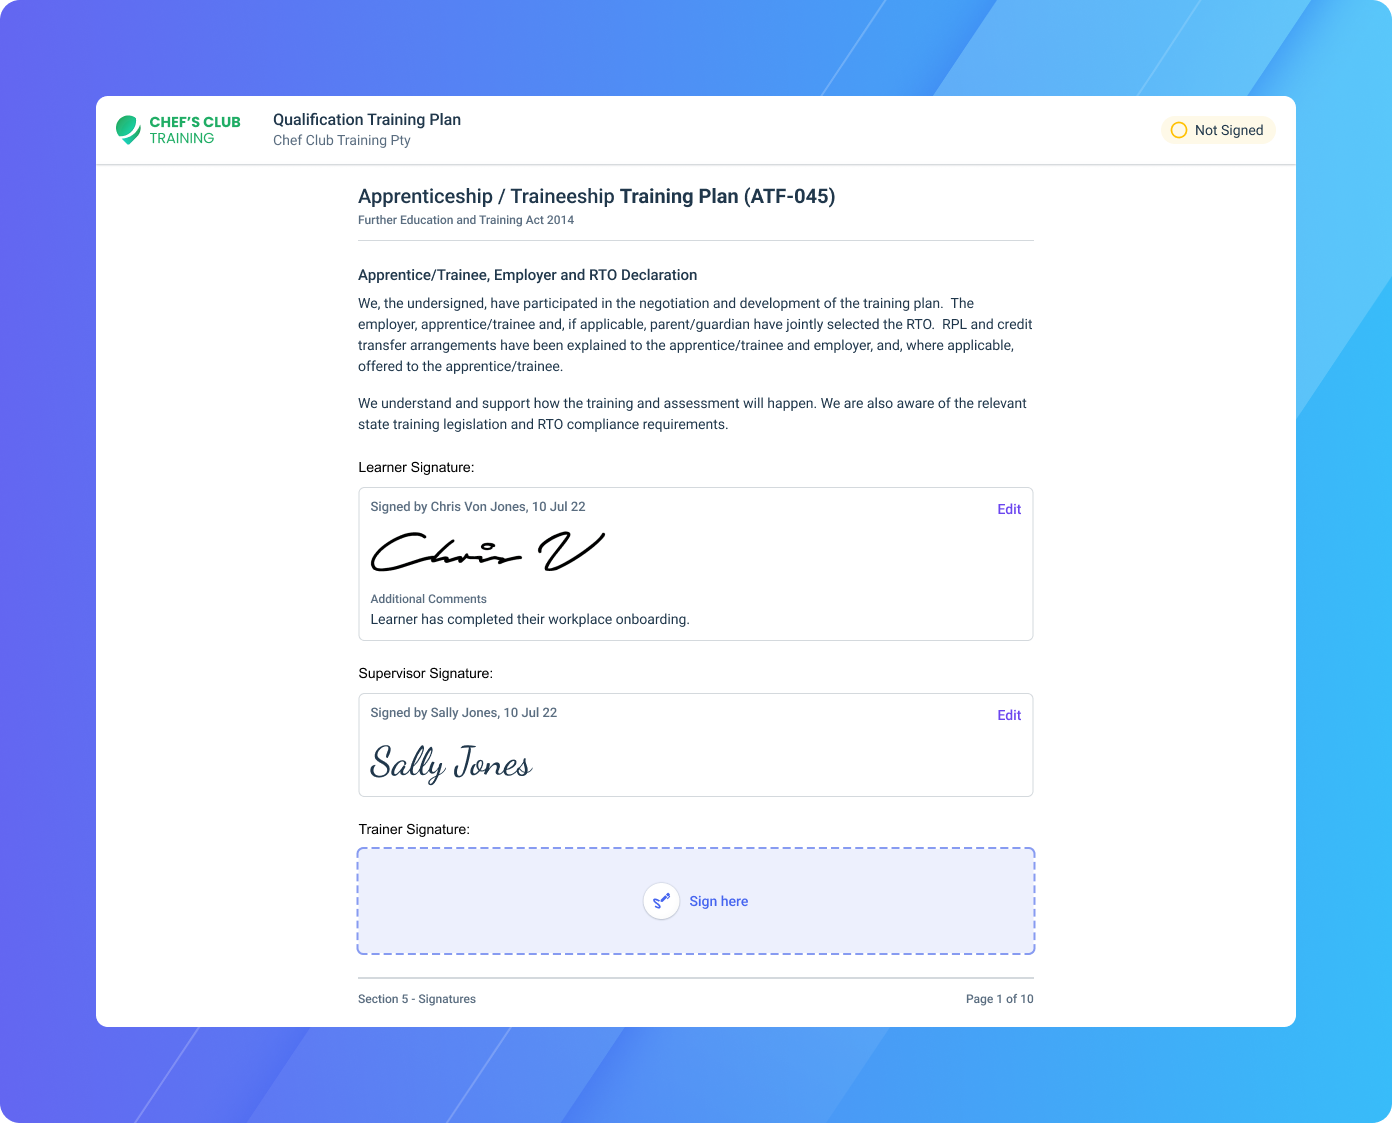1392x1123 pixels.
Task: Select the green teardrop logo mark in header
Action: pyautogui.click(x=127, y=129)
